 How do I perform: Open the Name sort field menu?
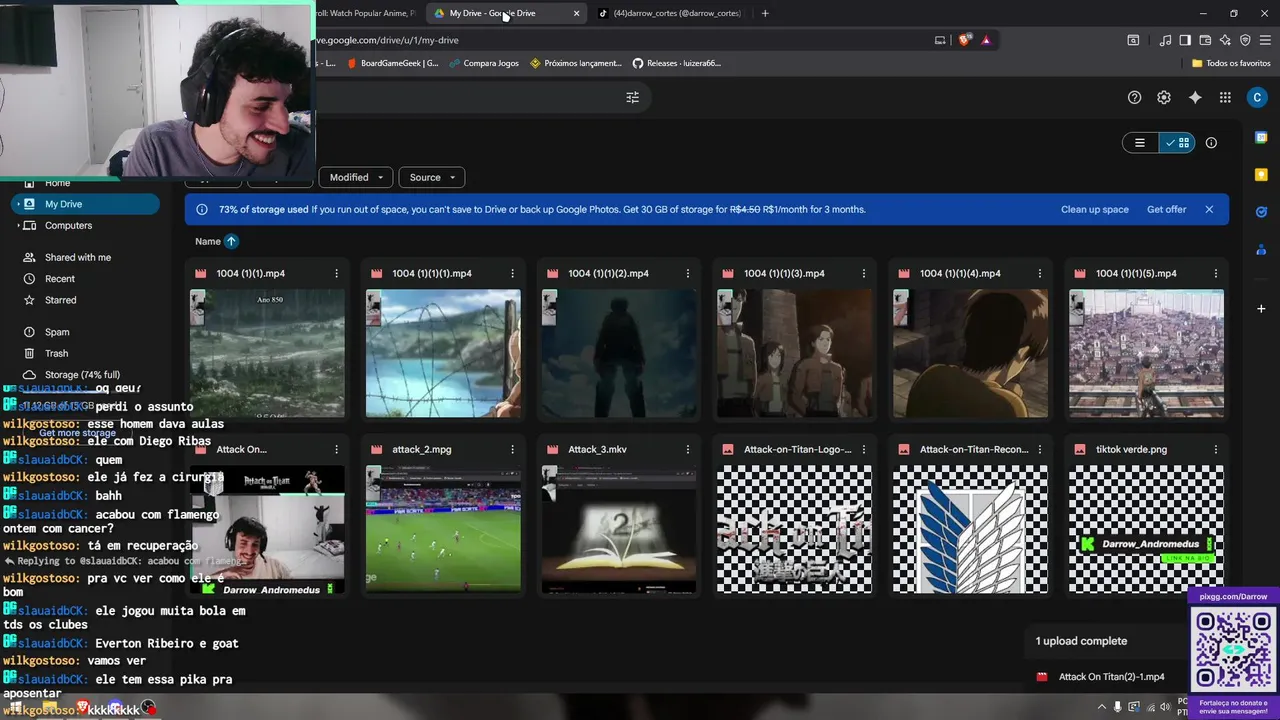tap(208, 241)
